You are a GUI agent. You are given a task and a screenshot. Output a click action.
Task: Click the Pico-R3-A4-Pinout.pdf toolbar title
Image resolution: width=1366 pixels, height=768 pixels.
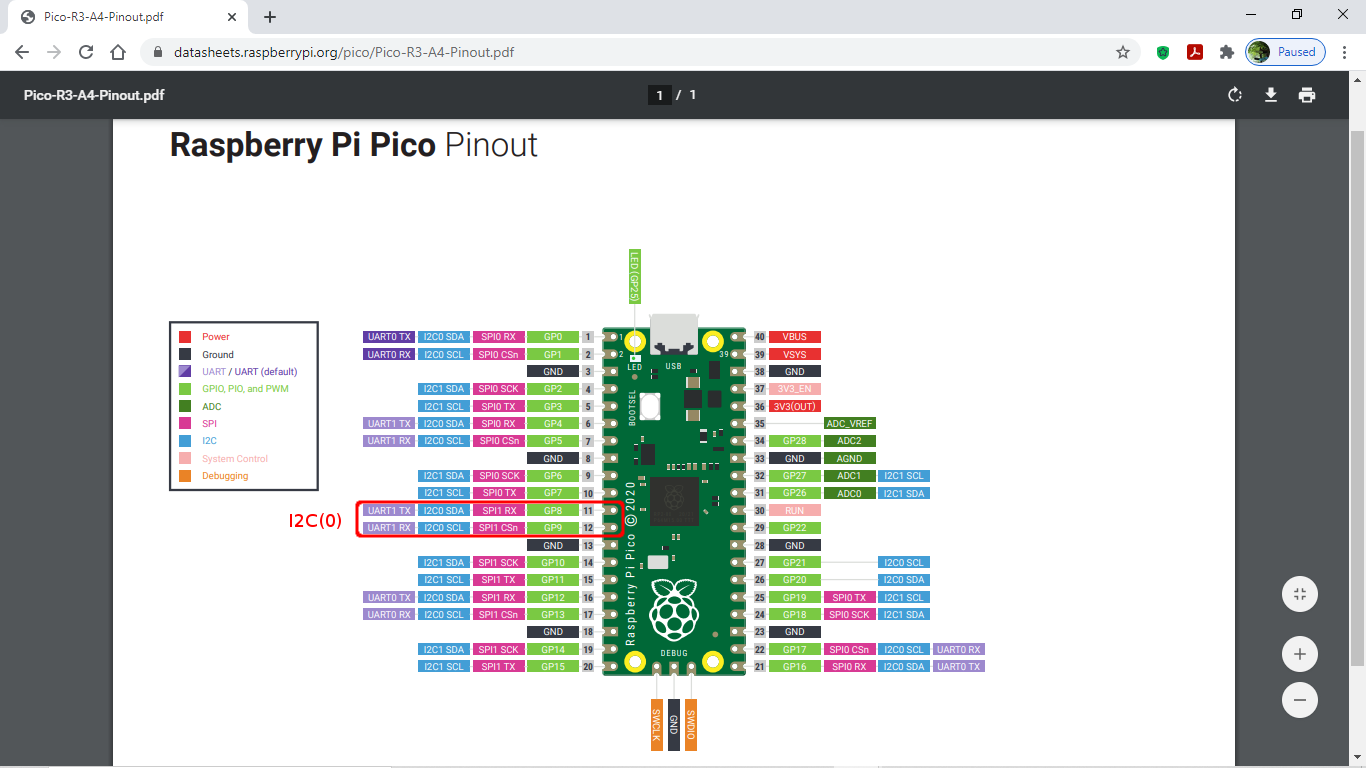click(94, 95)
